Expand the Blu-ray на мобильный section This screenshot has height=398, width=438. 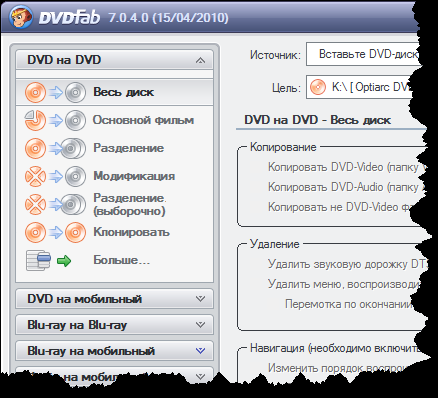pos(200,351)
